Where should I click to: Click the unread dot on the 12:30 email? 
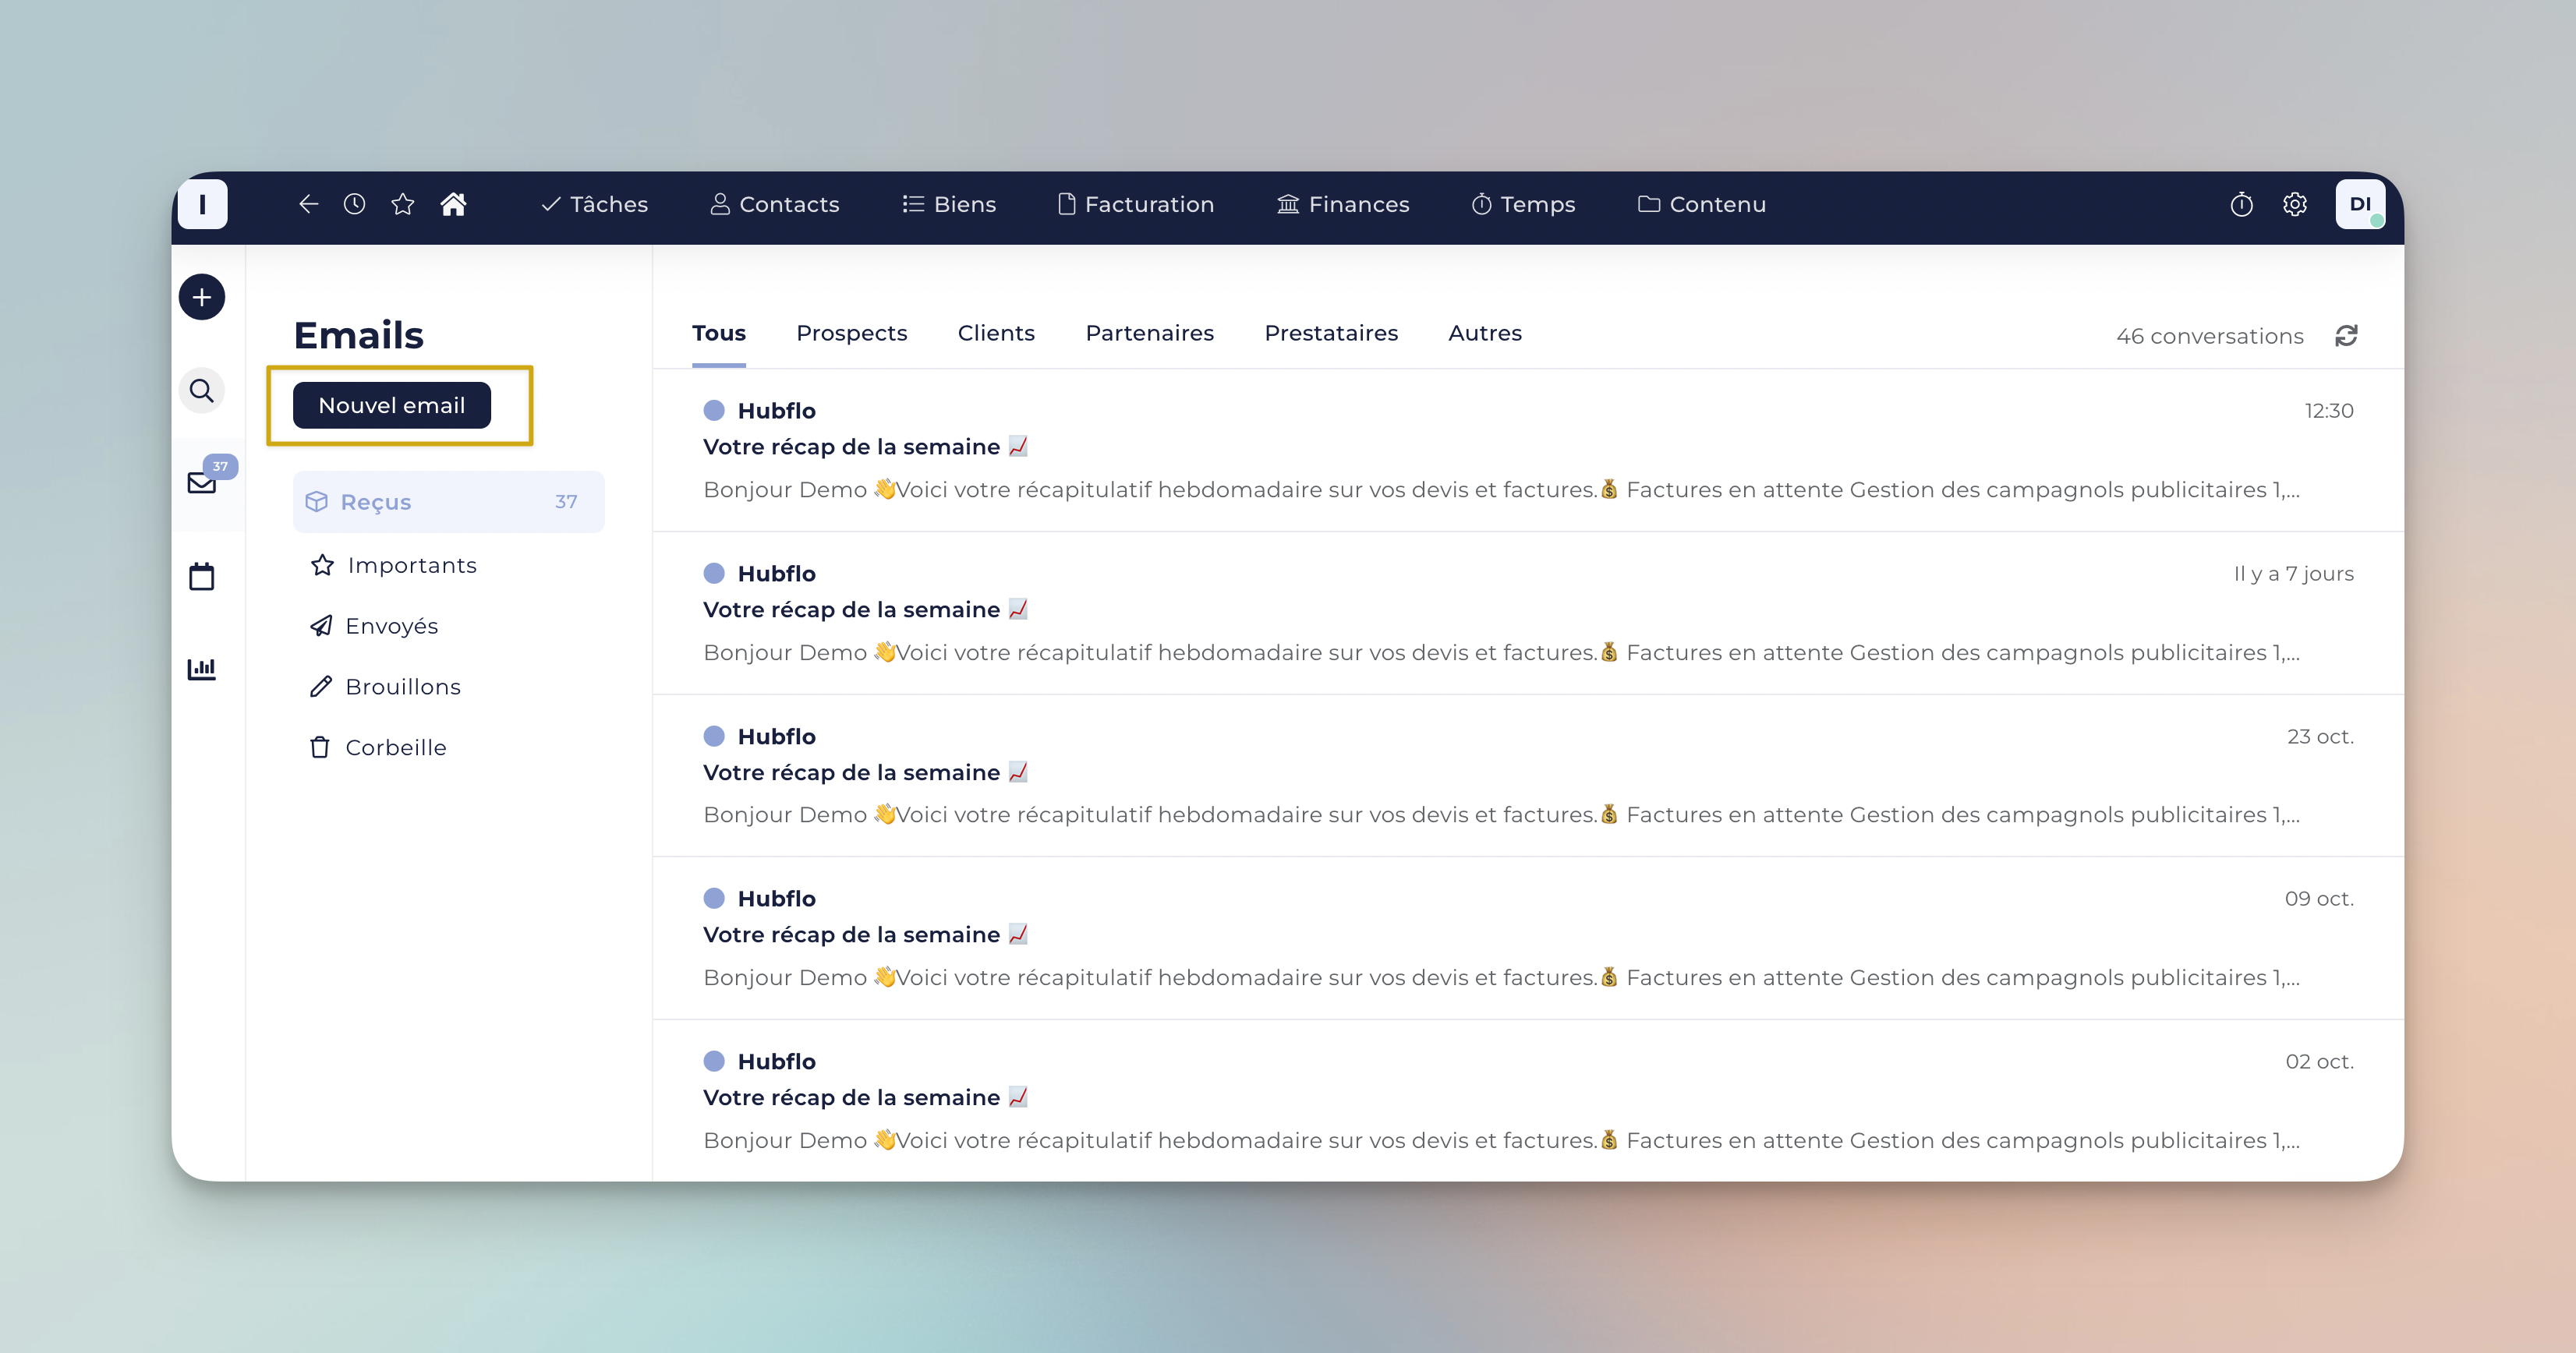pyautogui.click(x=714, y=410)
